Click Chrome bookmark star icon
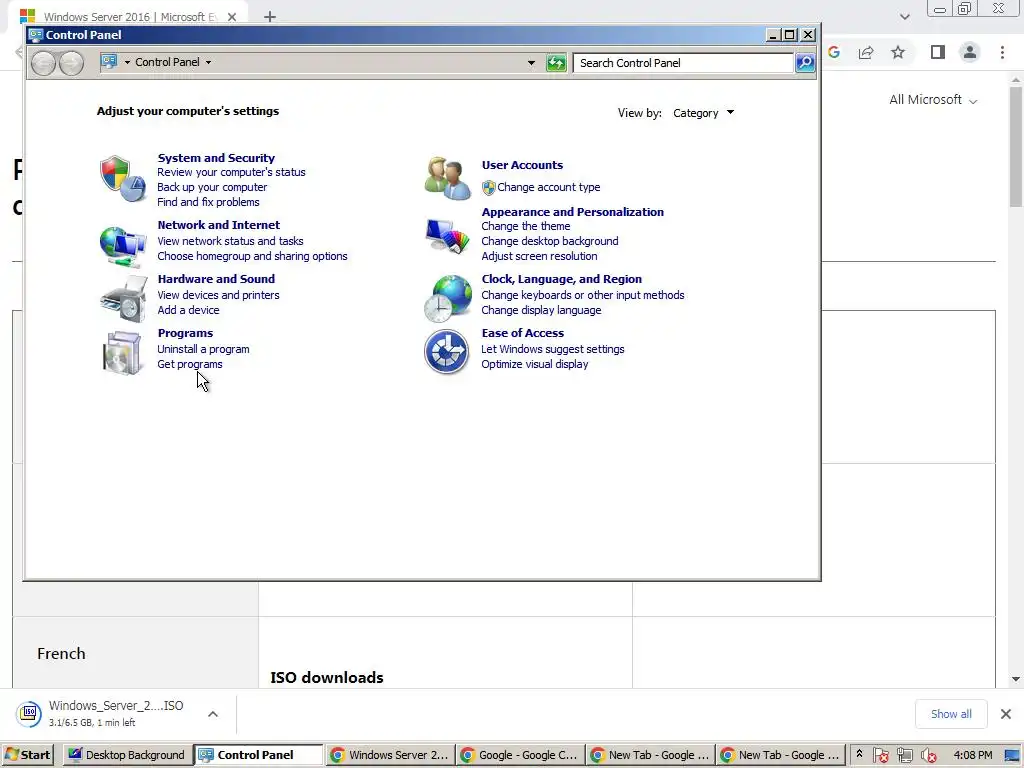The image size is (1024, 768). 898,52
